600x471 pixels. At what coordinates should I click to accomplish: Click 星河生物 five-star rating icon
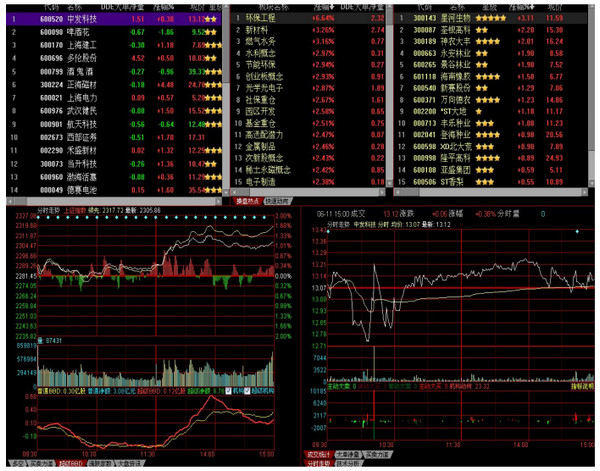[491, 18]
